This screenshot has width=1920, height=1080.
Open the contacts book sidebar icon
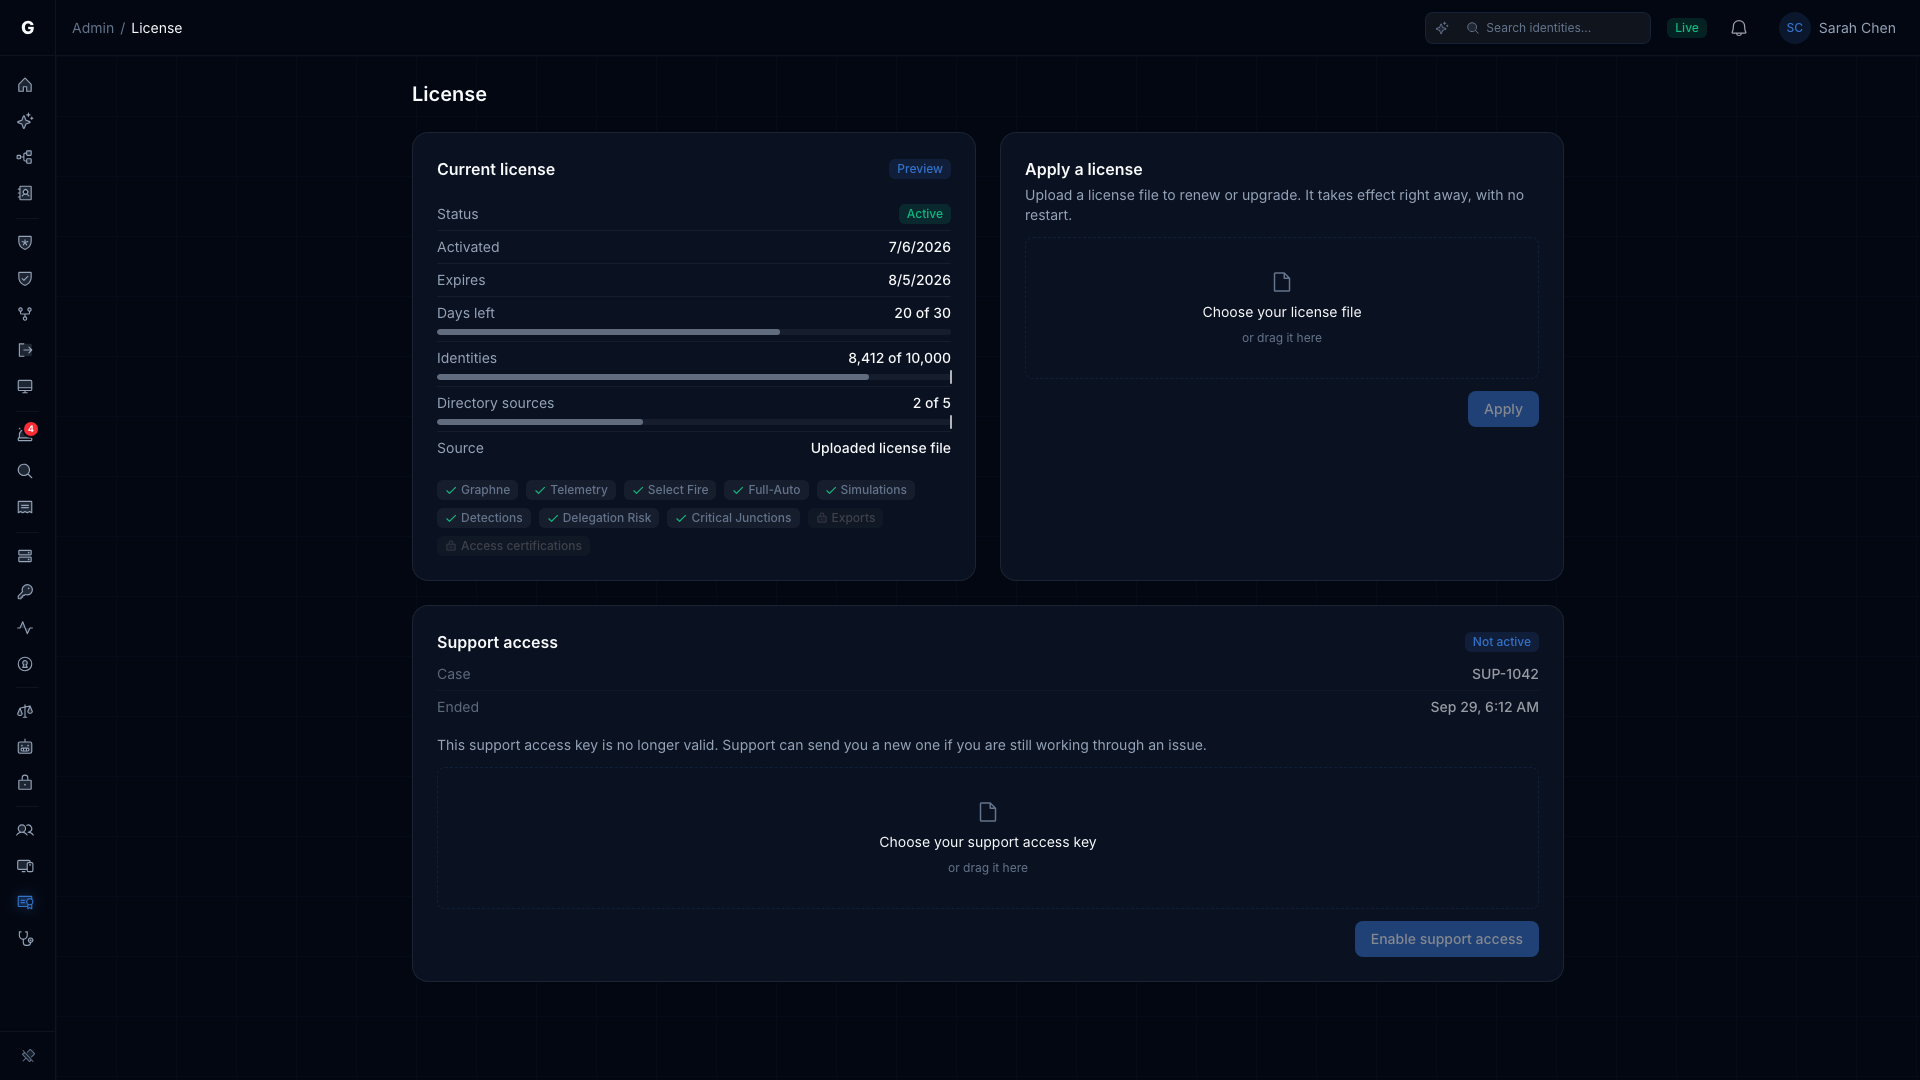click(25, 193)
